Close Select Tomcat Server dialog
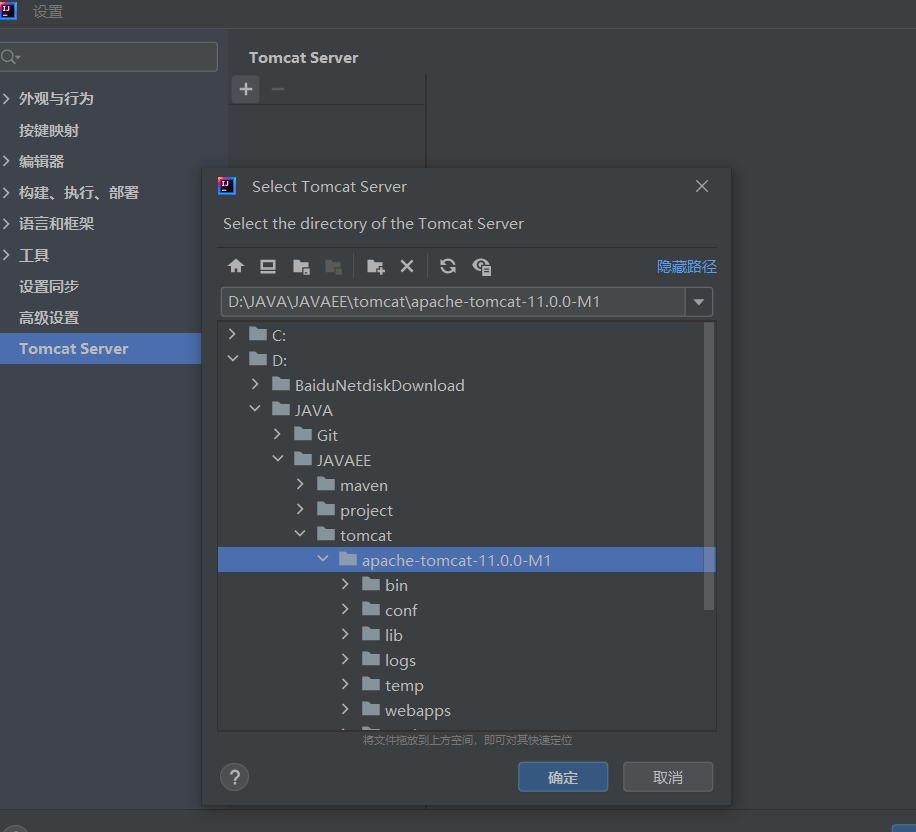The height and width of the screenshot is (832, 916). click(x=702, y=186)
